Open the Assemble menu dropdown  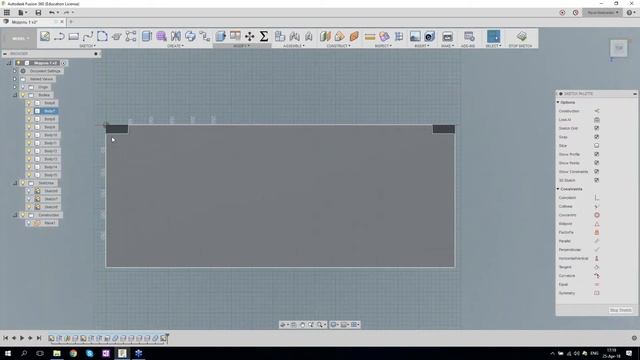(294, 46)
